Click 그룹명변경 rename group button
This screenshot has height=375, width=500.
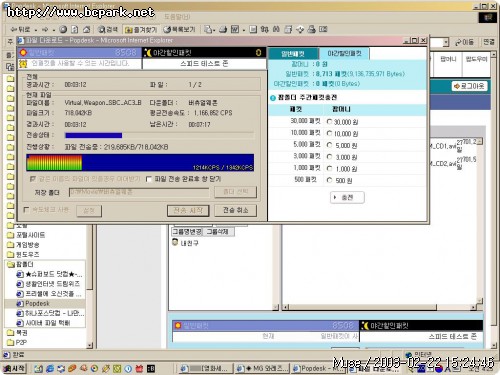click(187, 232)
